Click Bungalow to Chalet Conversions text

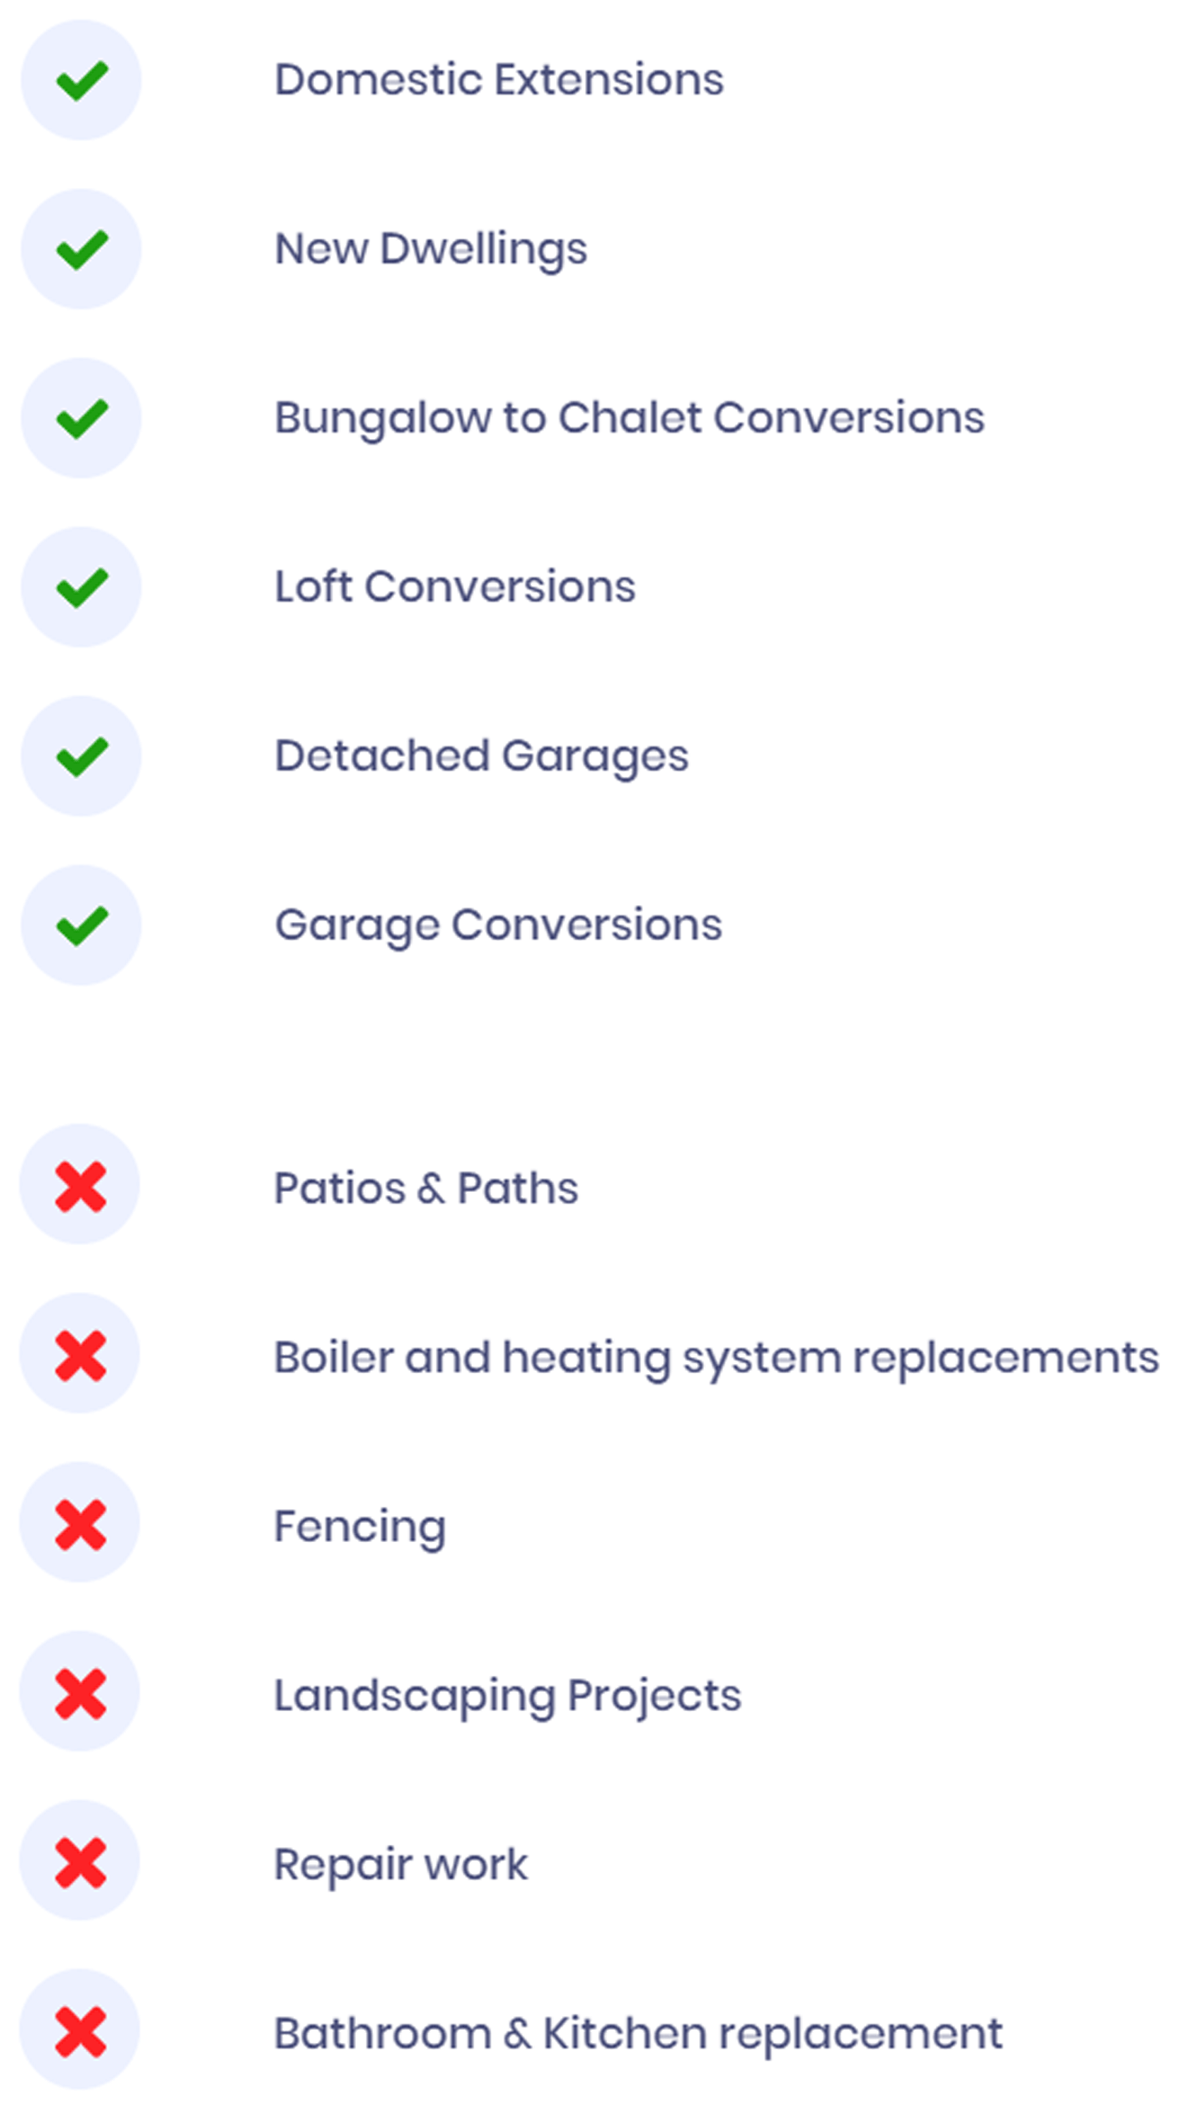tap(629, 418)
